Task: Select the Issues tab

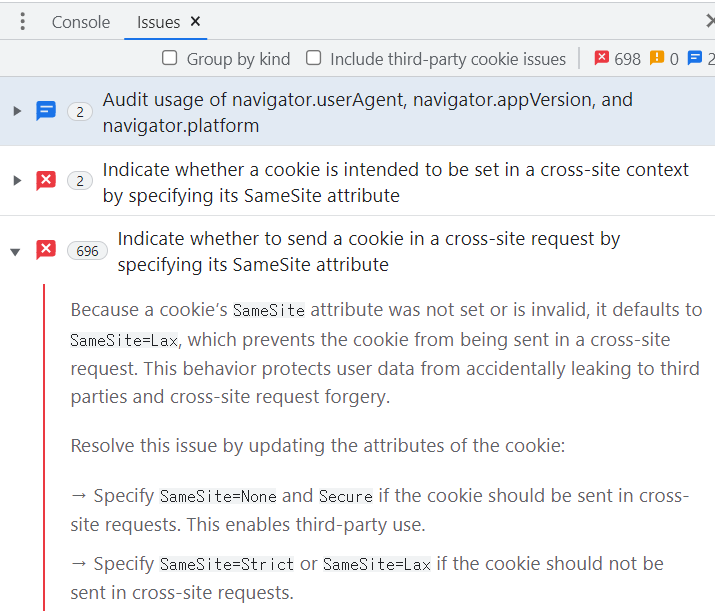Action: [x=158, y=22]
